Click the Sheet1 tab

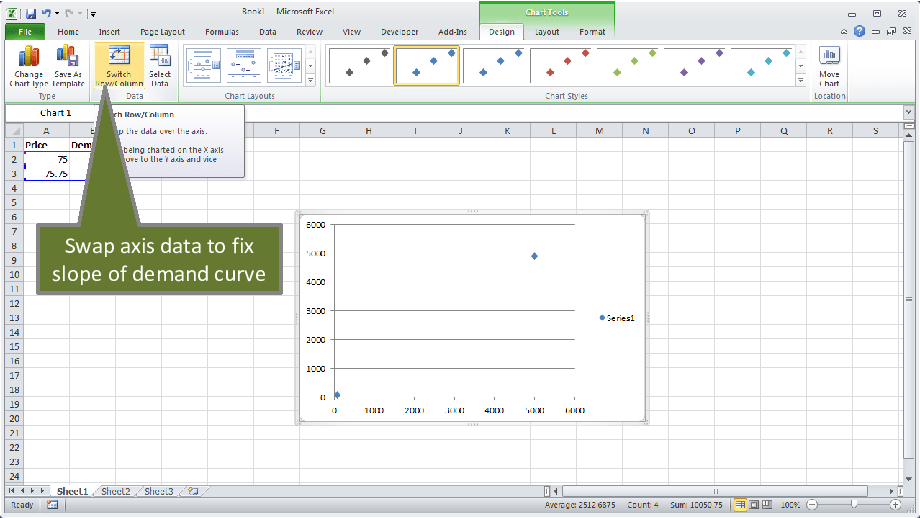pos(72,491)
